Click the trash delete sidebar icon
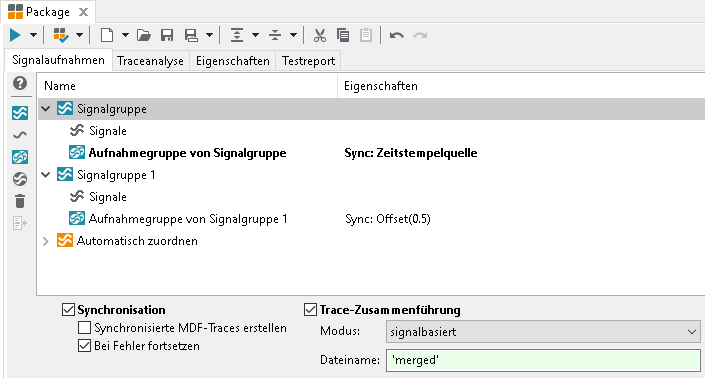 pos(20,201)
